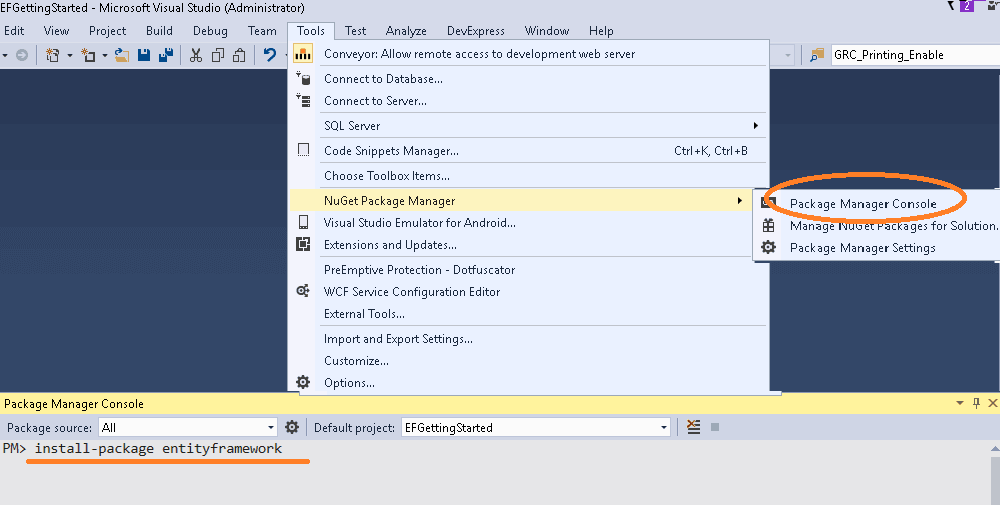Click the Extensions and Updates icon
This screenshot has width=1000, height=505.
point(303,244)
